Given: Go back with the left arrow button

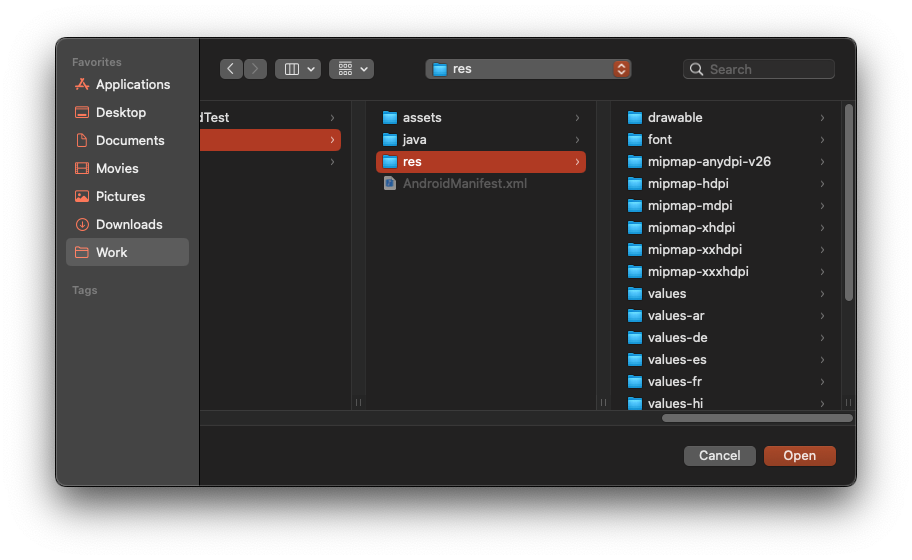Looking at the screenshot, I should click(x=231, y=69).
